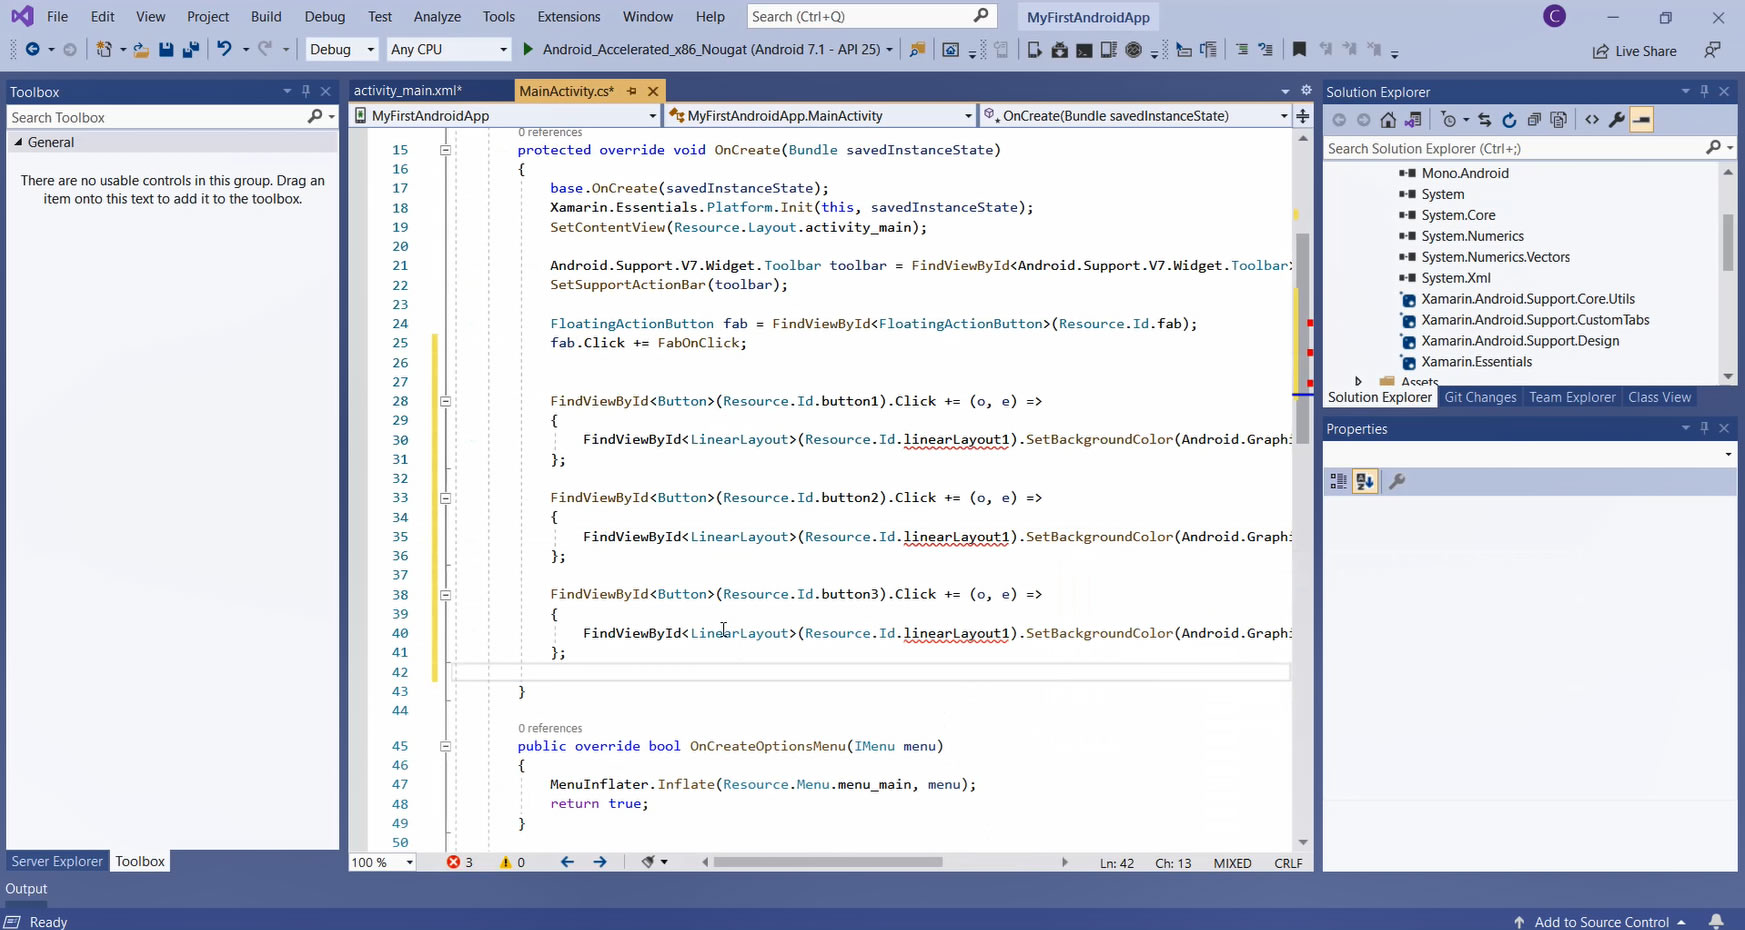
Task: Click the editor's horizontal scrollbar thumb
Action: point(827,862)
